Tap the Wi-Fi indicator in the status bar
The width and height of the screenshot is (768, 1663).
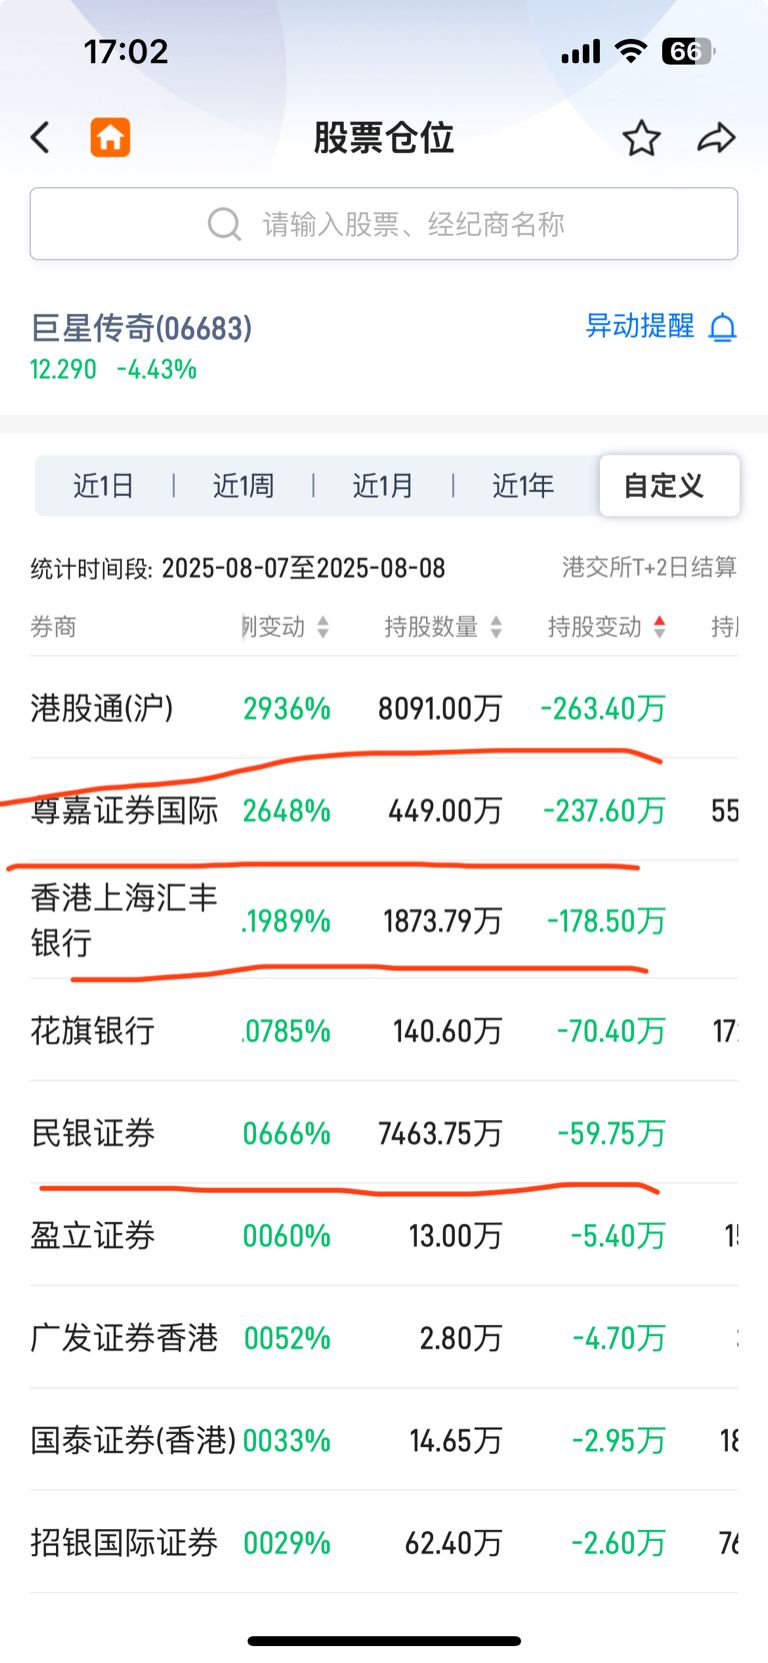pos(631,51)
